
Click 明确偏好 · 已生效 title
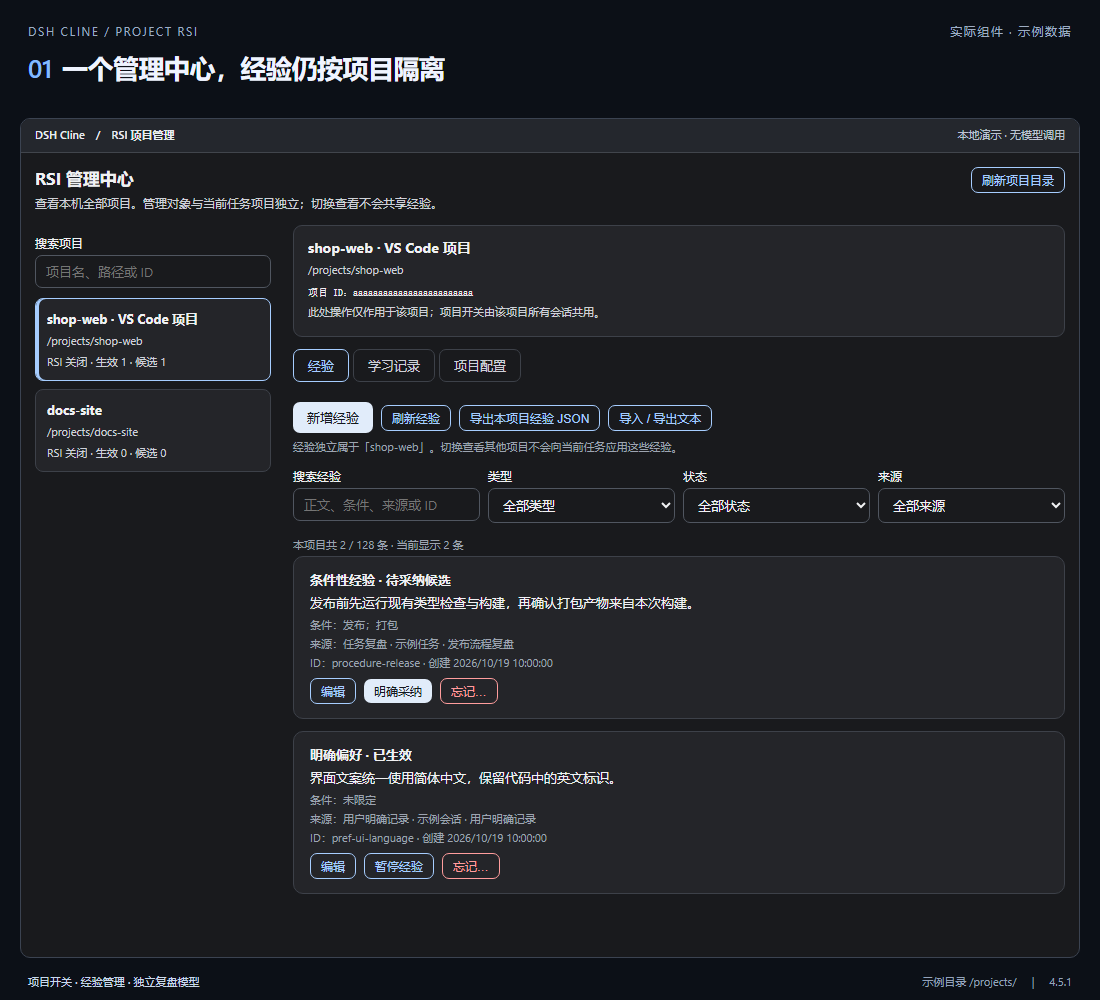click(x=361, y=755)
